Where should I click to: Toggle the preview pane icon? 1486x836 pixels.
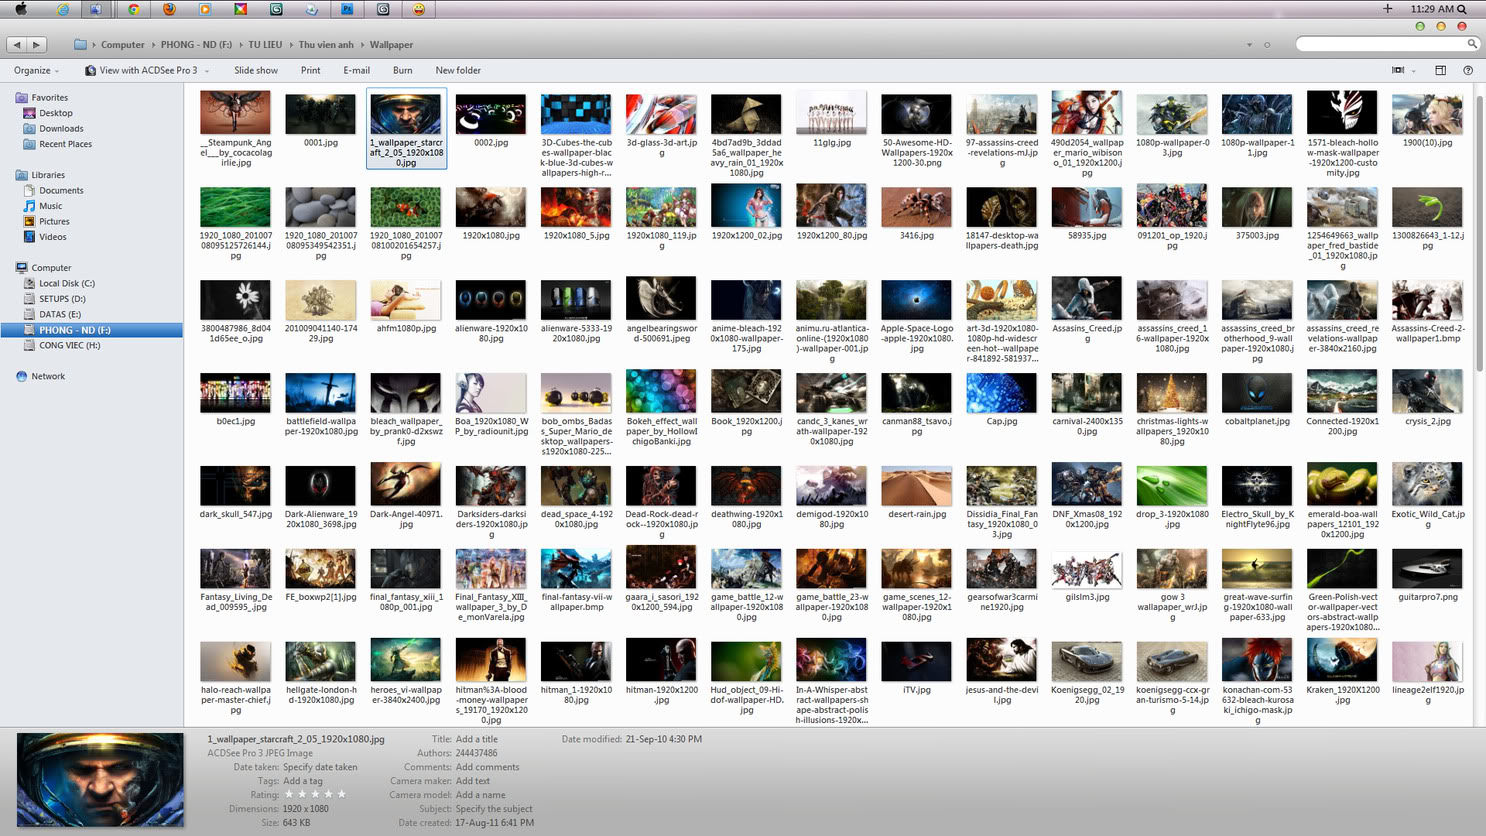click(1441, 70)
